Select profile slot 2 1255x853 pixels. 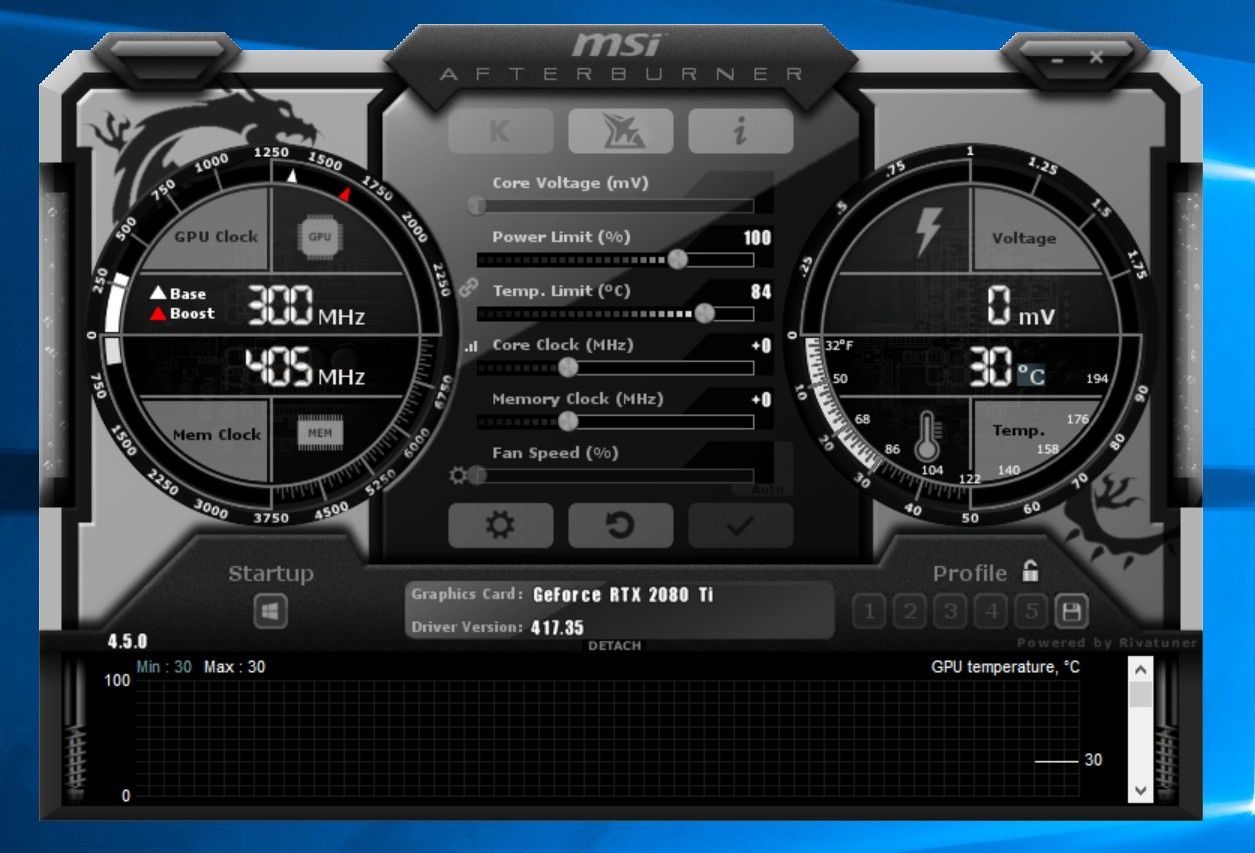click(x=909, y=611)
